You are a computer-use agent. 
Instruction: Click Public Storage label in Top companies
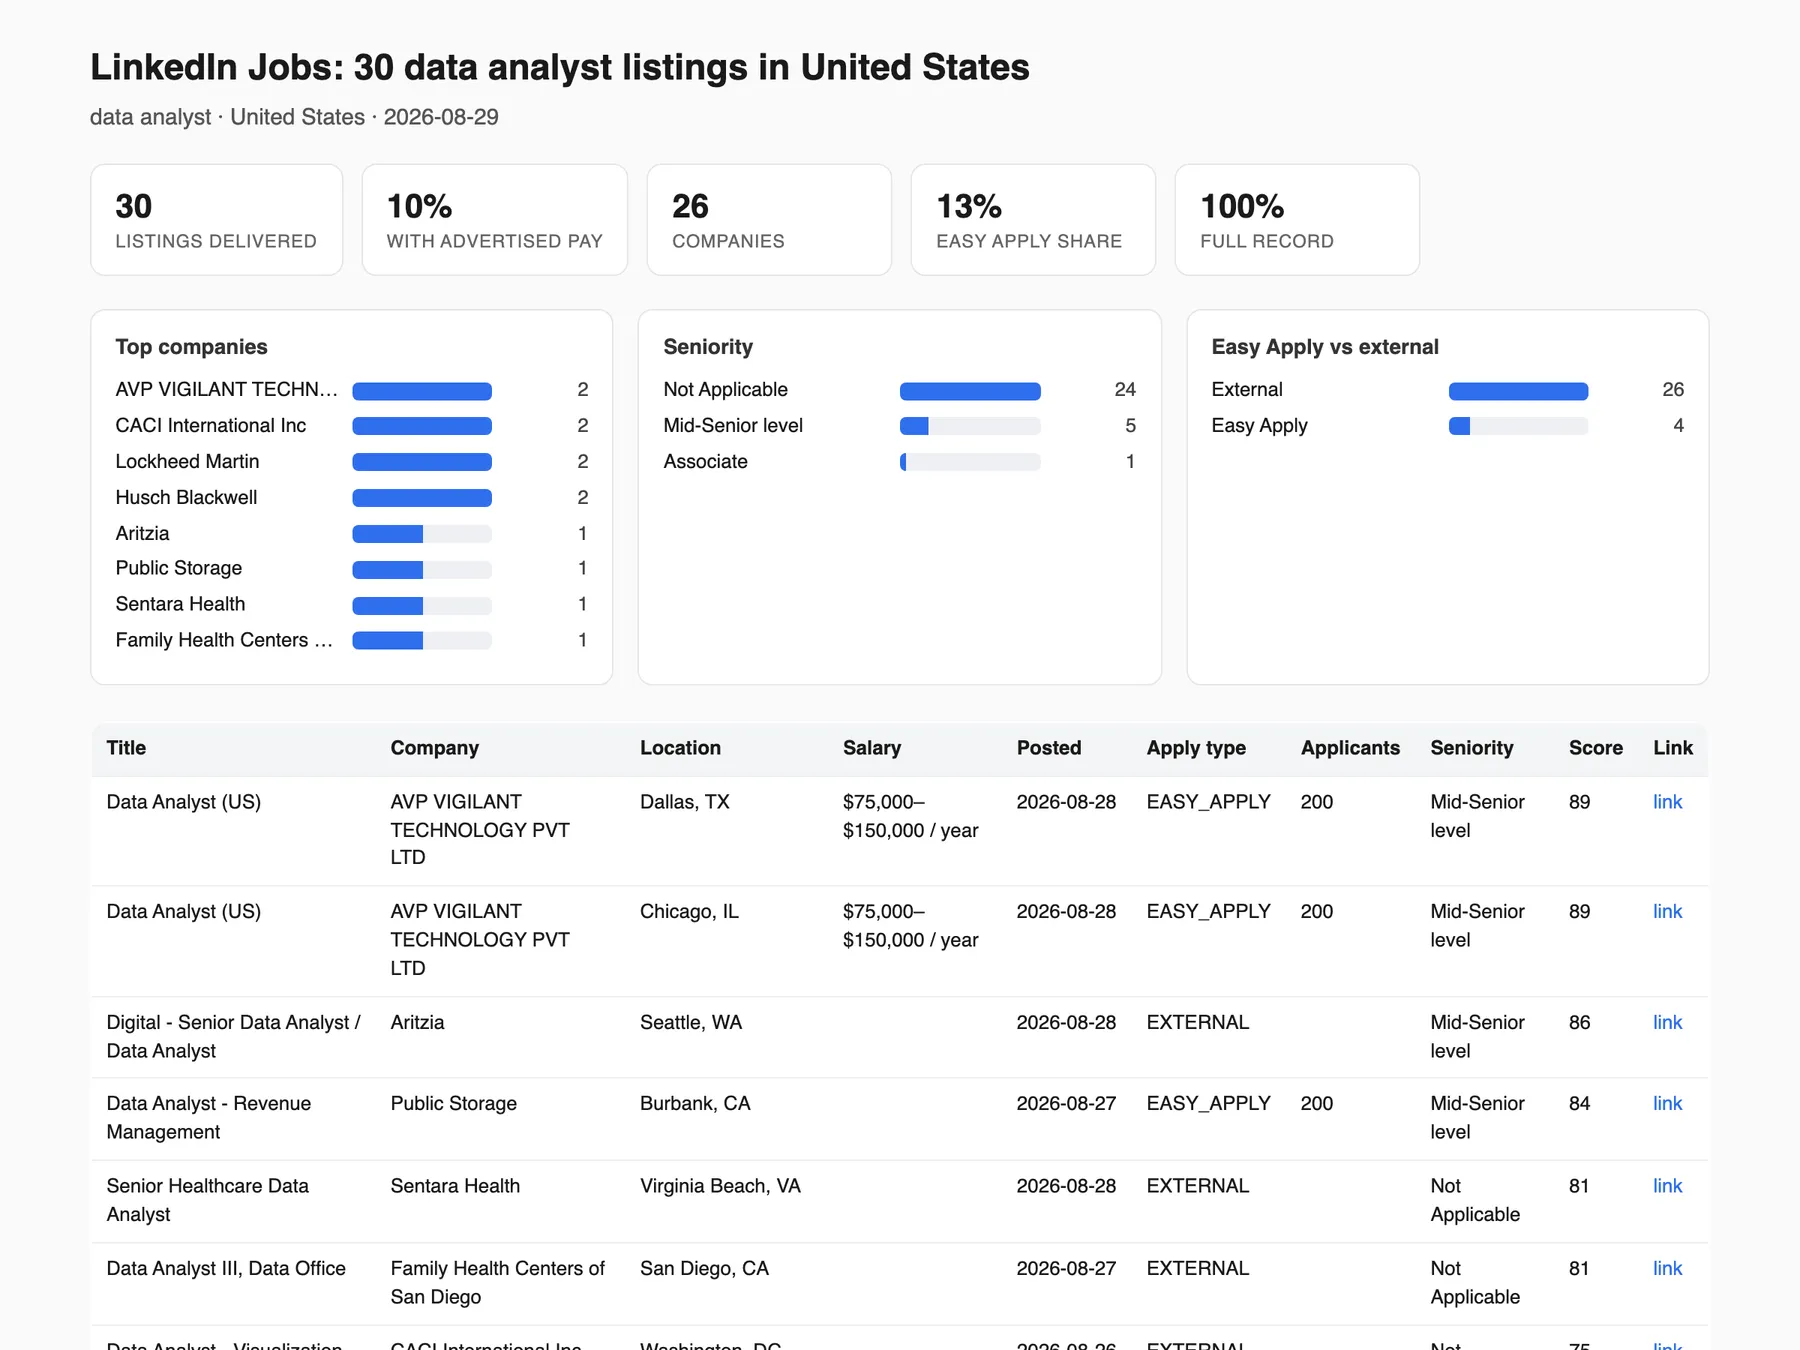(x=179, y=568)
